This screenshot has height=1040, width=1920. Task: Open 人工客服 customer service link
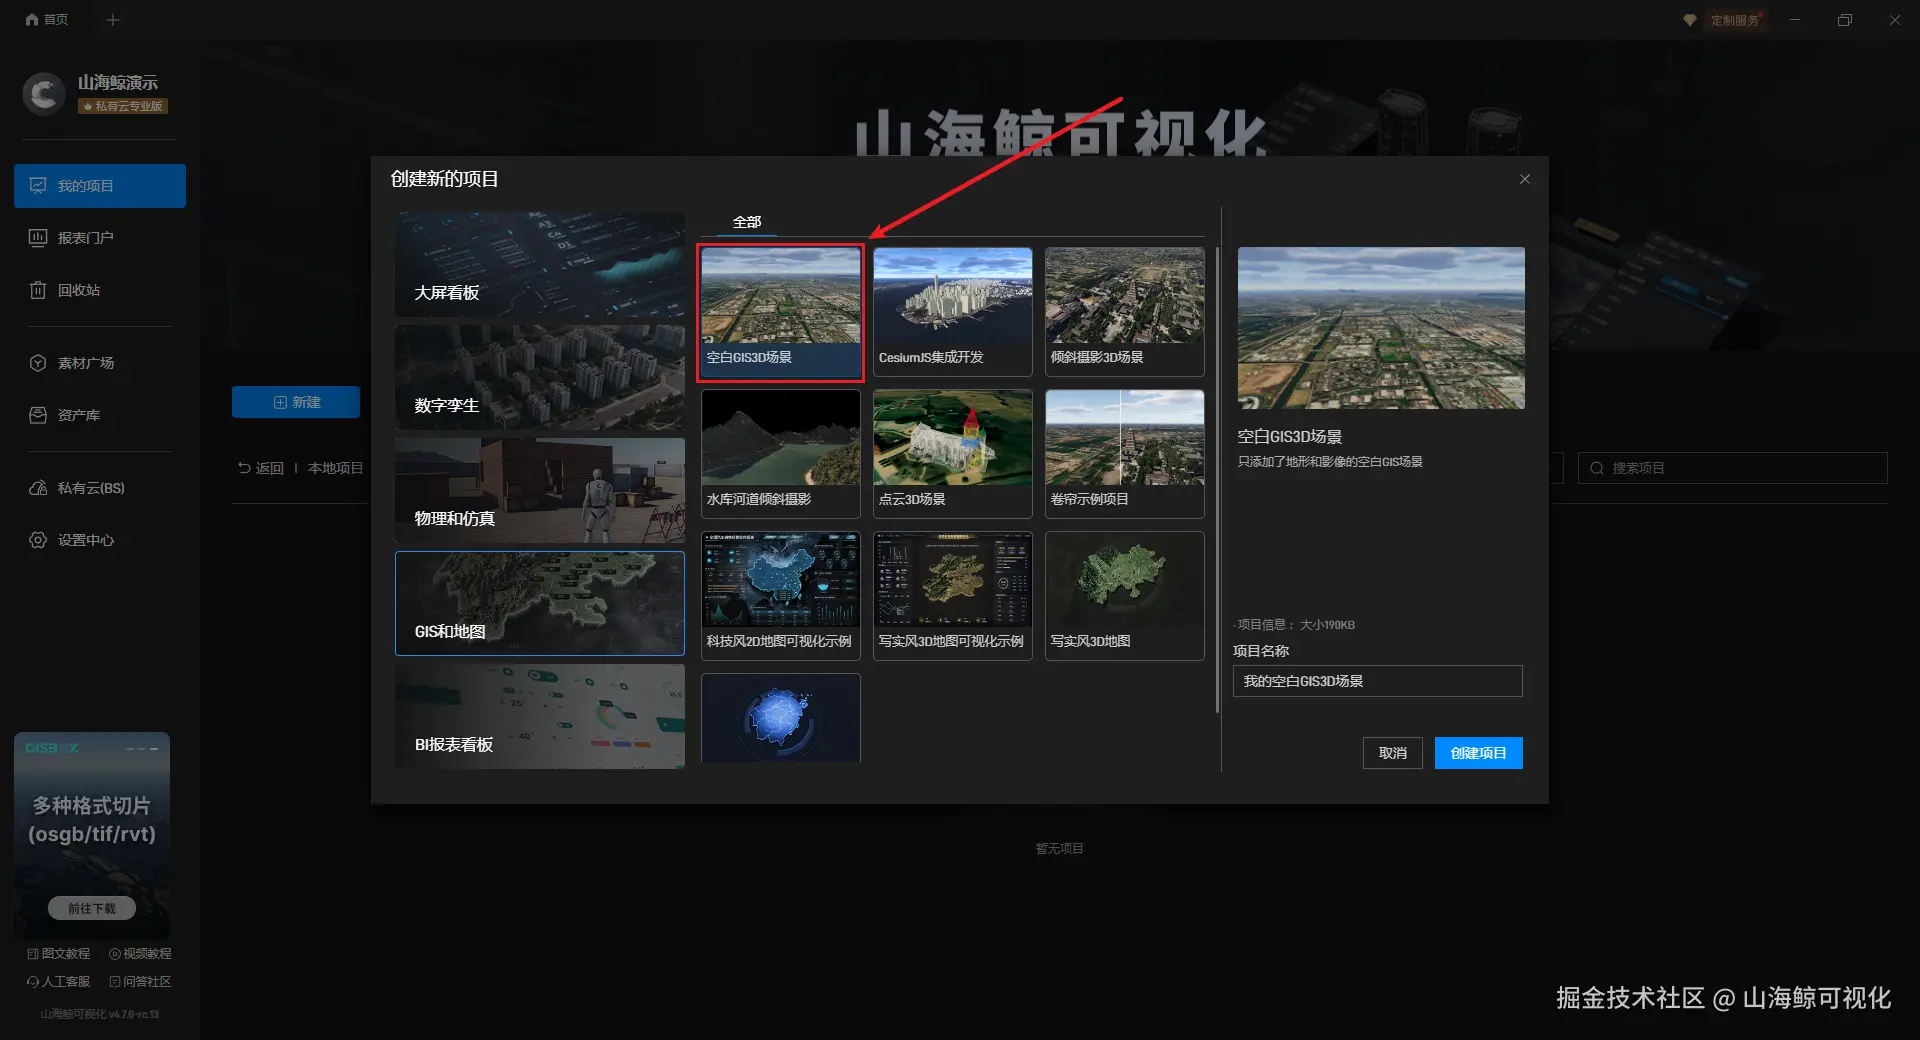click(59, 982)
